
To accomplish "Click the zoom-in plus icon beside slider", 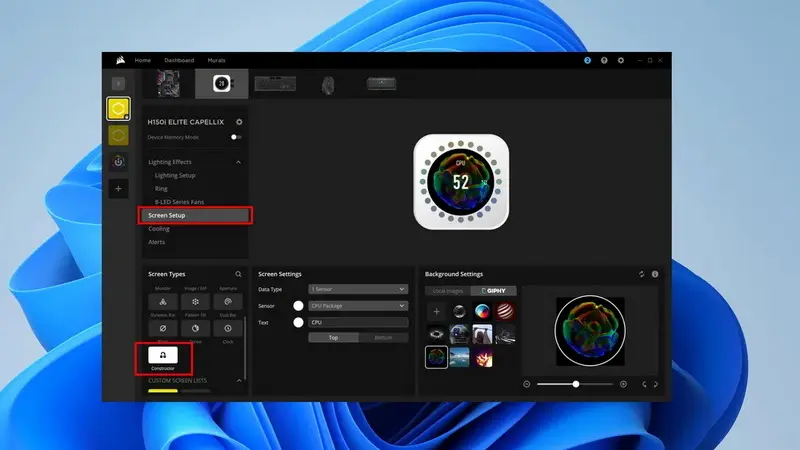I will pyautogui.click(x=623, y=384).
